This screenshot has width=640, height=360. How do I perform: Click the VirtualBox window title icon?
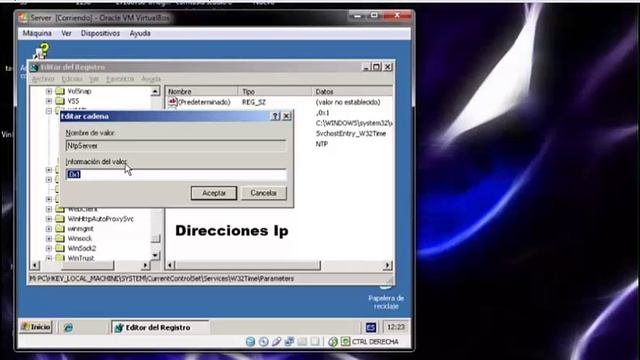click(x=23, y=18)
